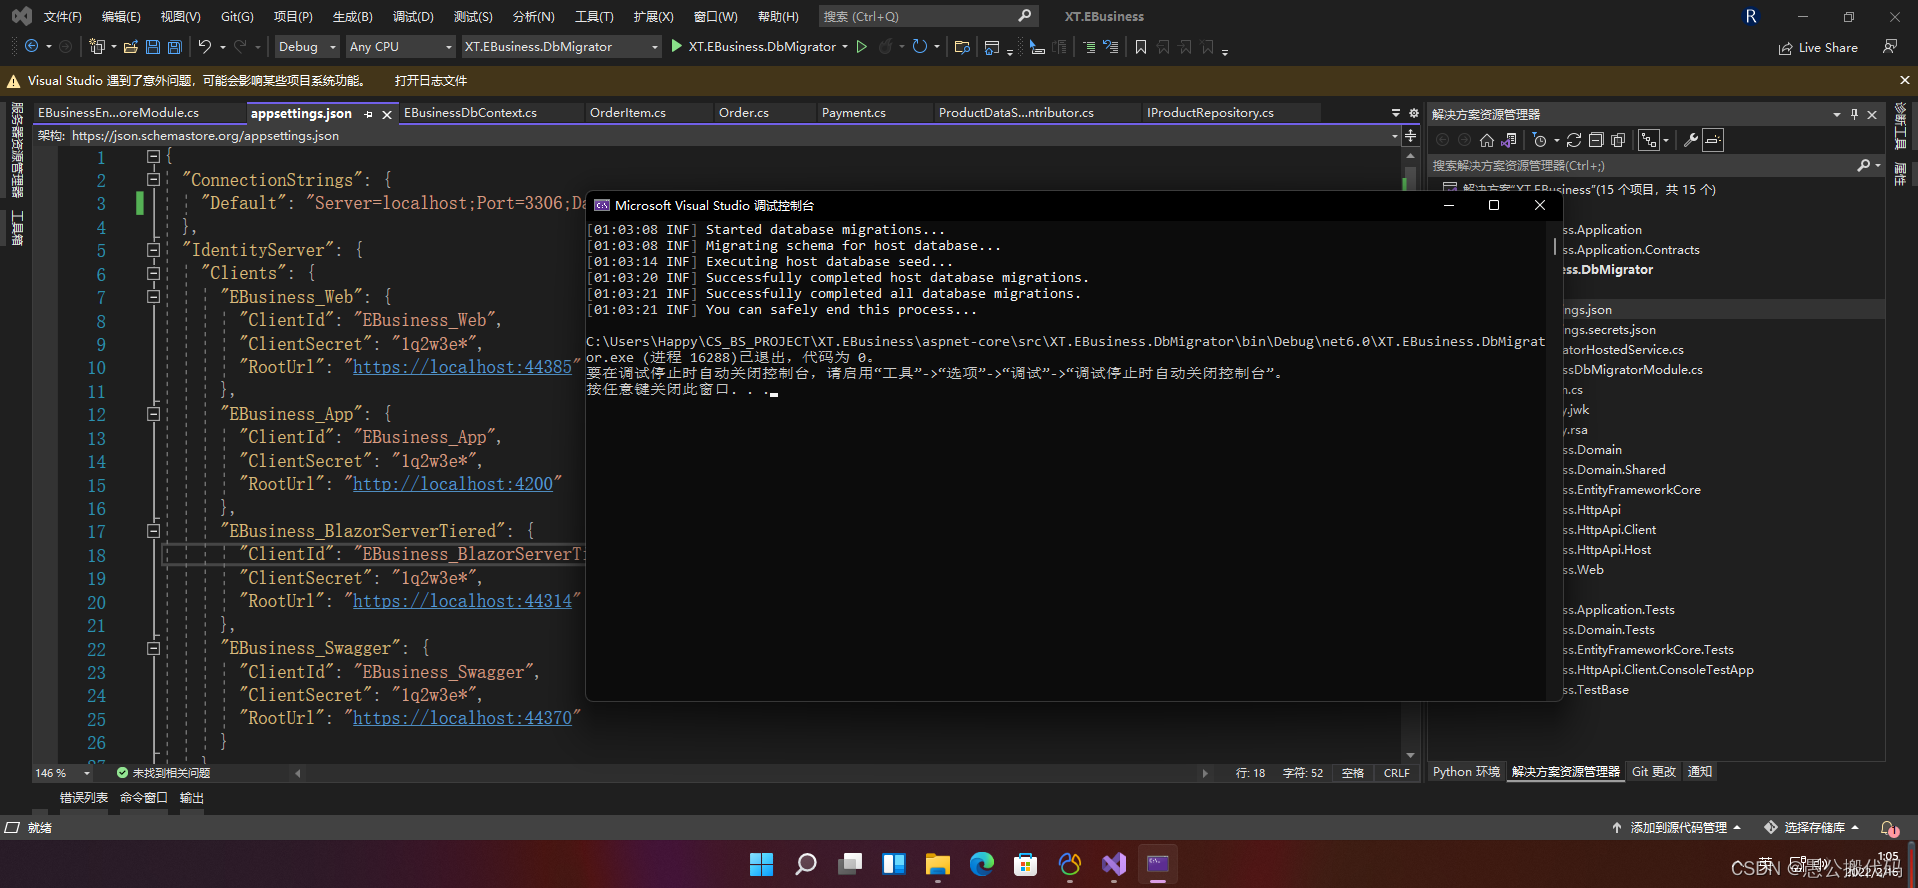
Task: Collapse the EBusiness_App JSON block
Action: pos(153,414)
